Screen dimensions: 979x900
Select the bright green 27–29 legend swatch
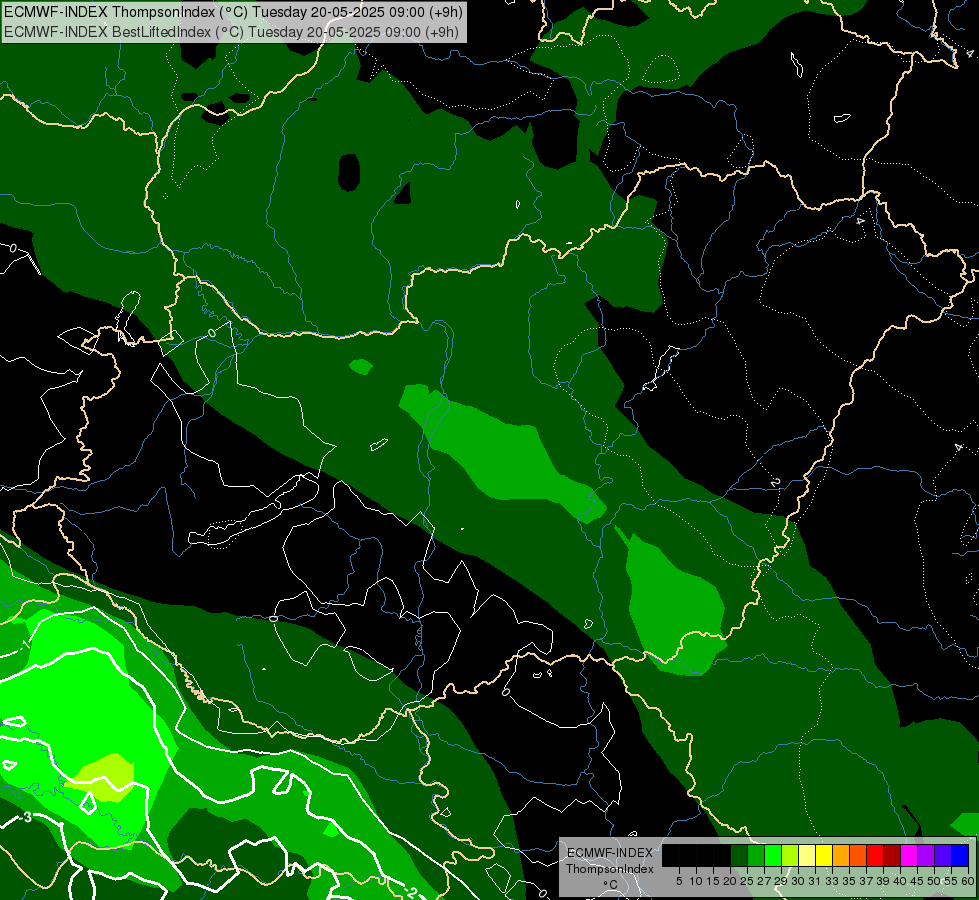tap(773, 855)
